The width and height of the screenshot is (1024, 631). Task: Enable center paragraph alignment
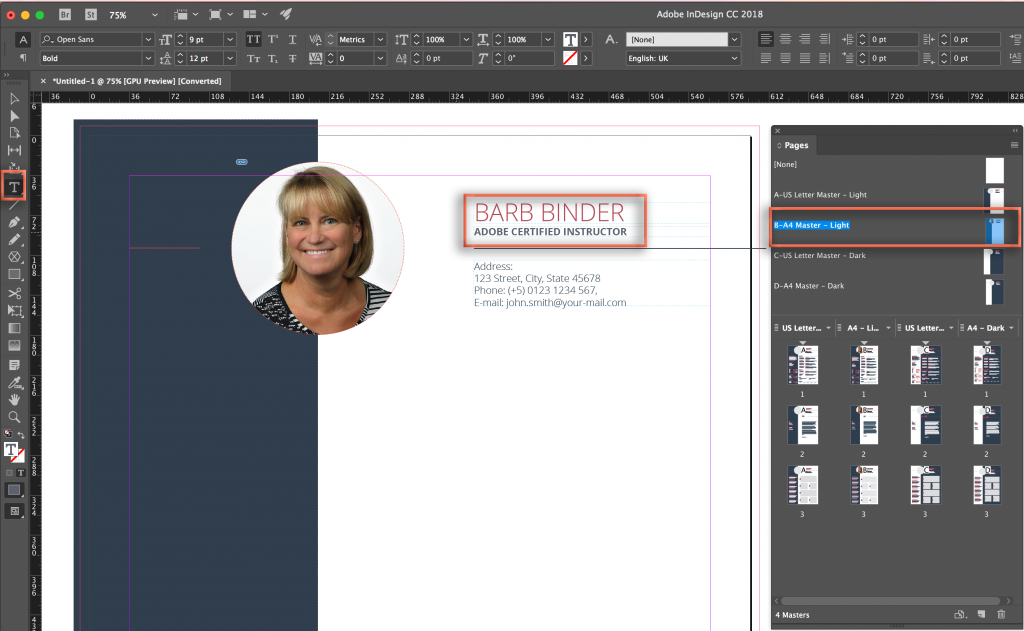(785, 39)
